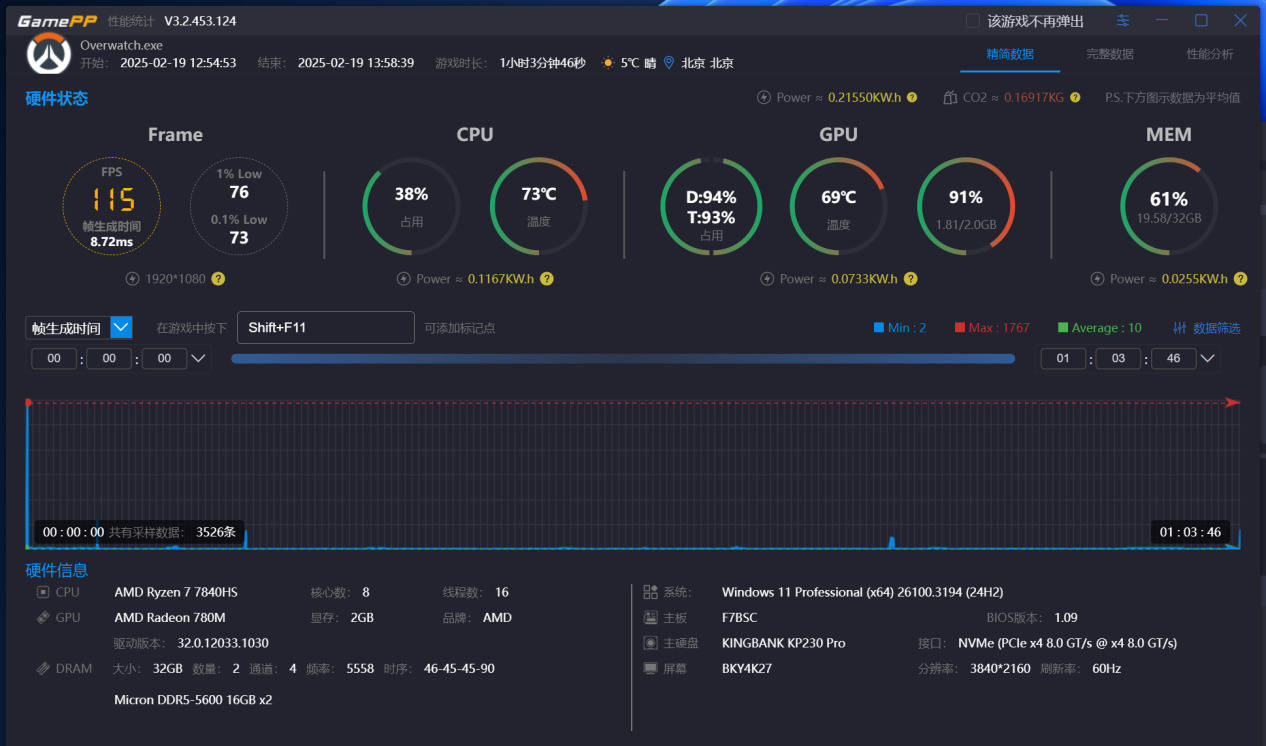Click help icon beside GPU Power 0.0733KW.h
1266x746 pixels.
910,279
